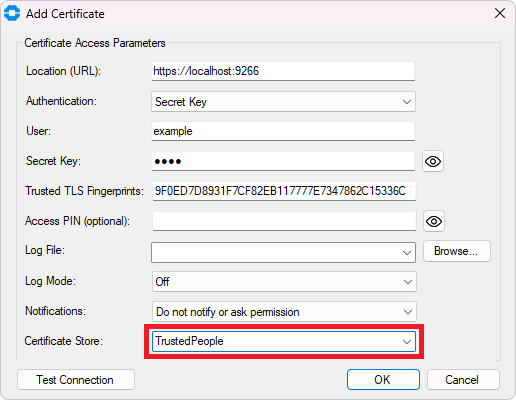Open the Log Mode dropdown

point(284,282)
